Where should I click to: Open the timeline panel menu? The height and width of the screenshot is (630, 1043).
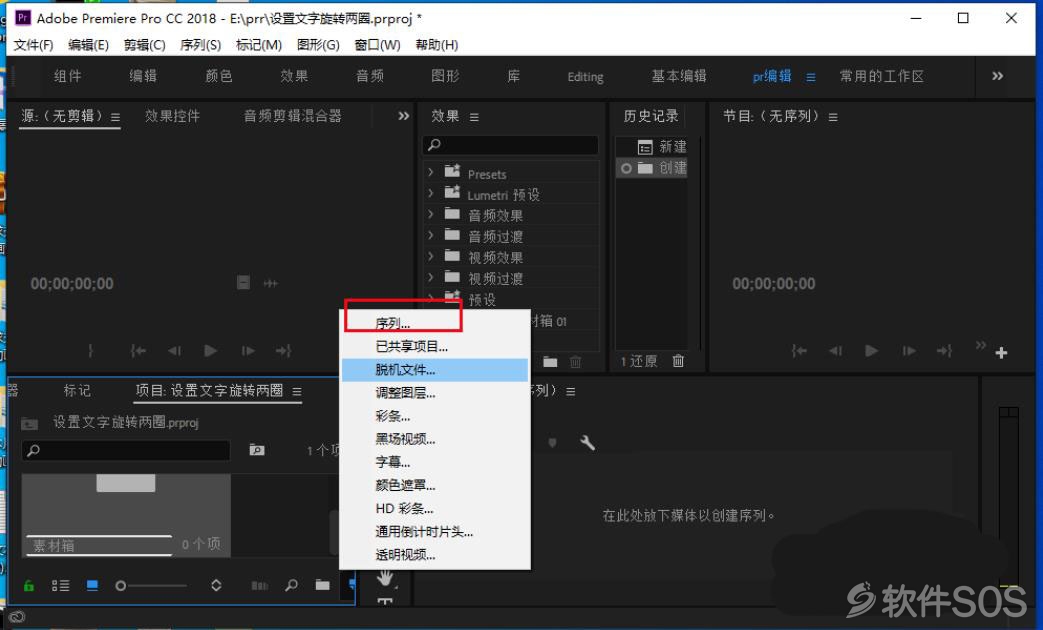(x=571, y=392)
